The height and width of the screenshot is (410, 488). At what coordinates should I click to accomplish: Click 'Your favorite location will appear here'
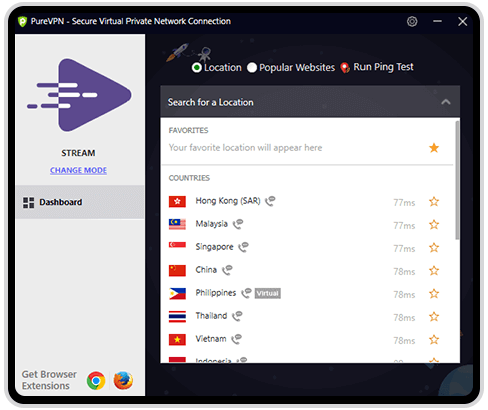[x=245, y=148]
